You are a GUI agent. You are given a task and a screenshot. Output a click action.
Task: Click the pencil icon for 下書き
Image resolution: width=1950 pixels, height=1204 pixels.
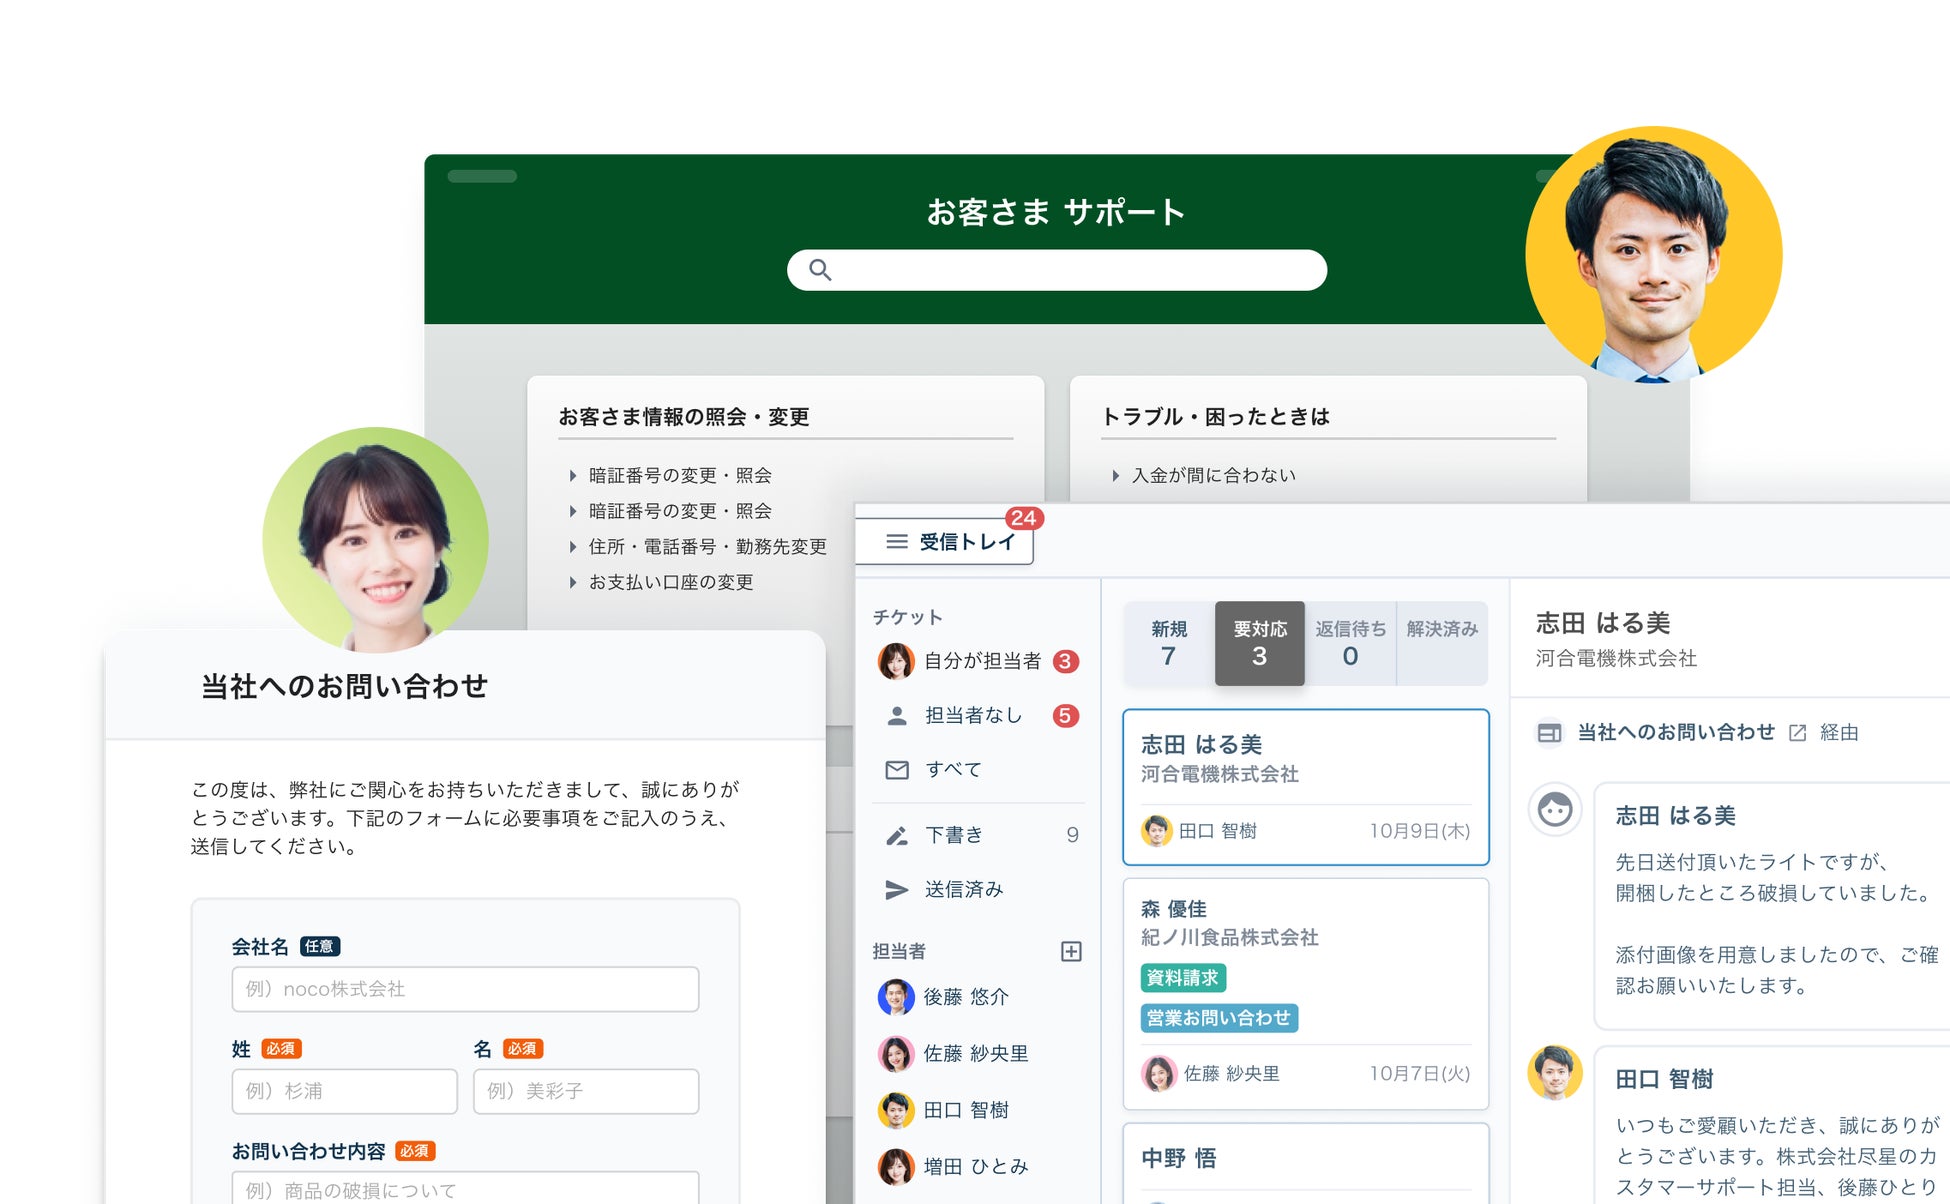(x=897, y=836)
